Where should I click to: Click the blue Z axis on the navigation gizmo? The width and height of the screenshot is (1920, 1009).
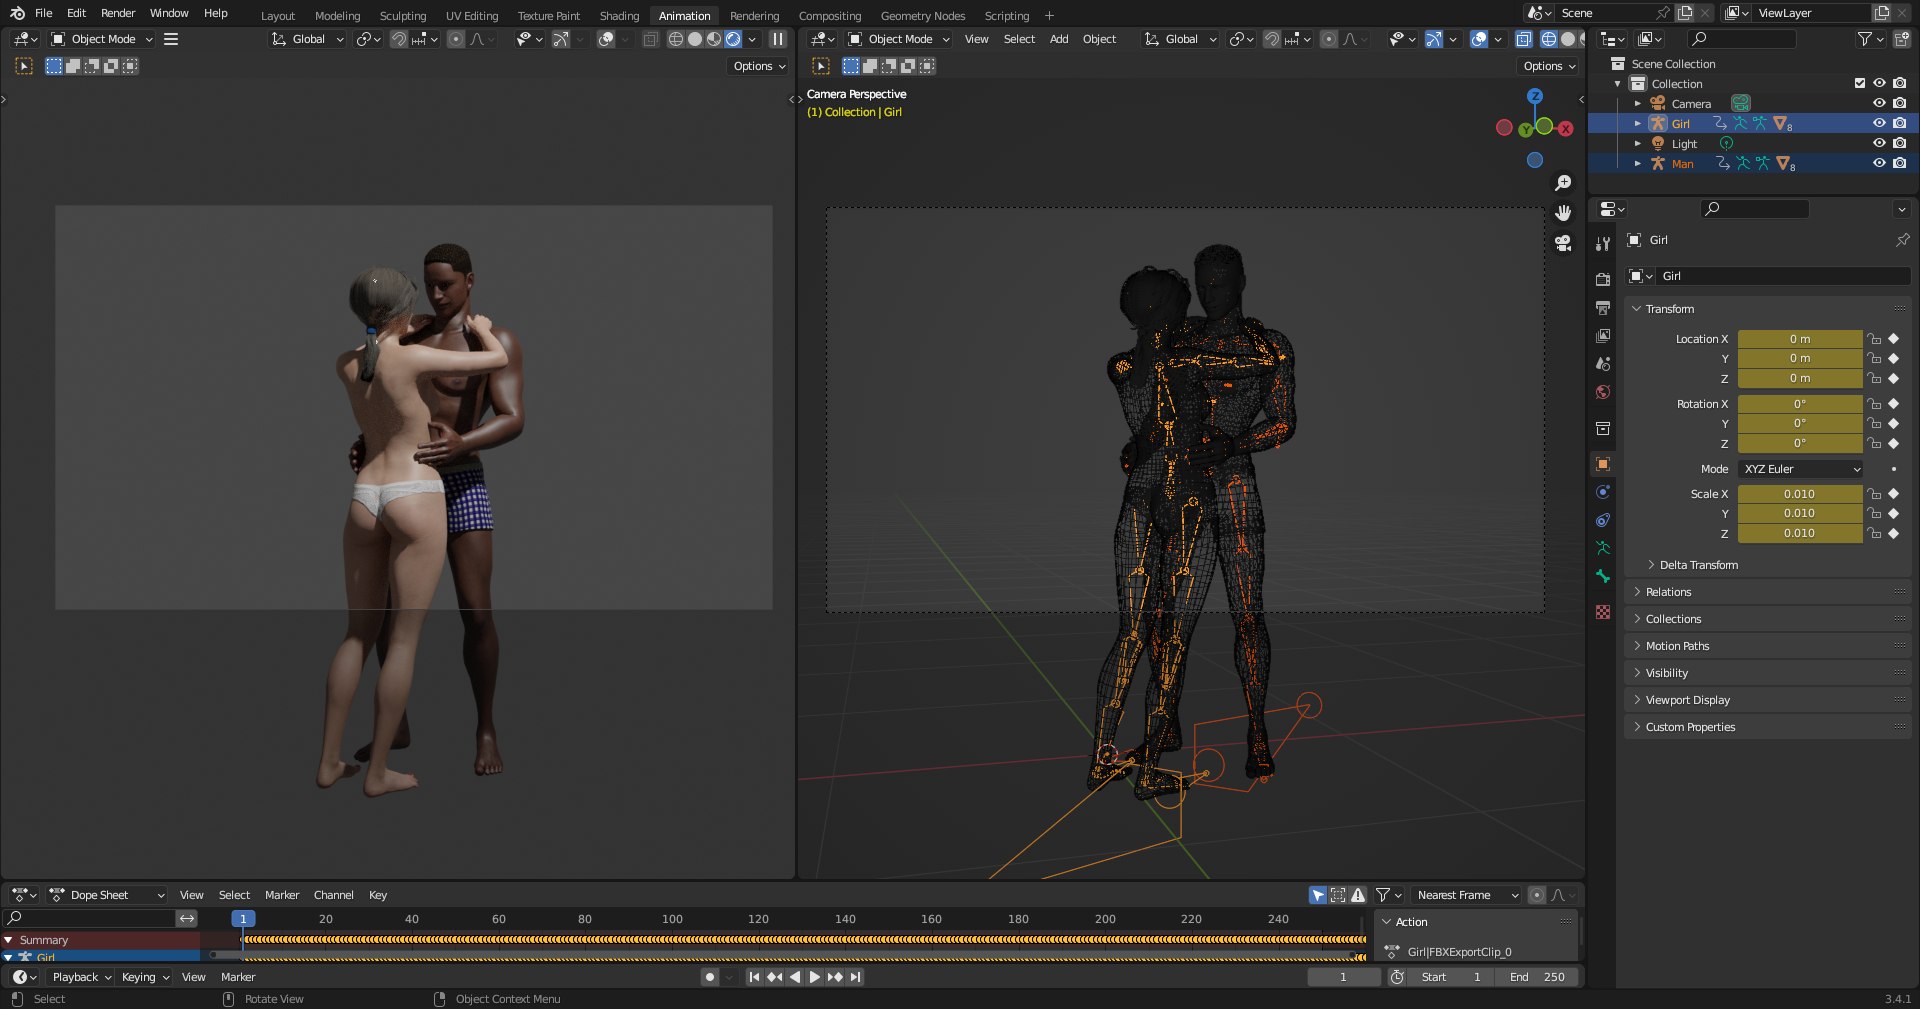click(x=1534, y=96)
